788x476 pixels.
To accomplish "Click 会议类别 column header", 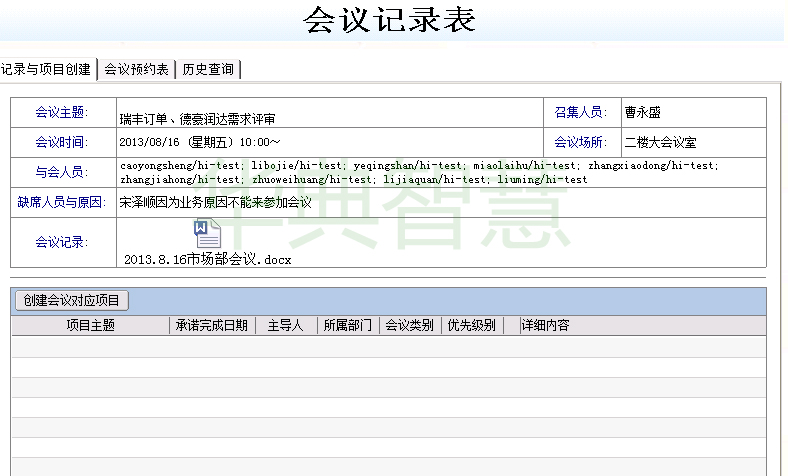I will pyautogui.click(x=410, y=326).
